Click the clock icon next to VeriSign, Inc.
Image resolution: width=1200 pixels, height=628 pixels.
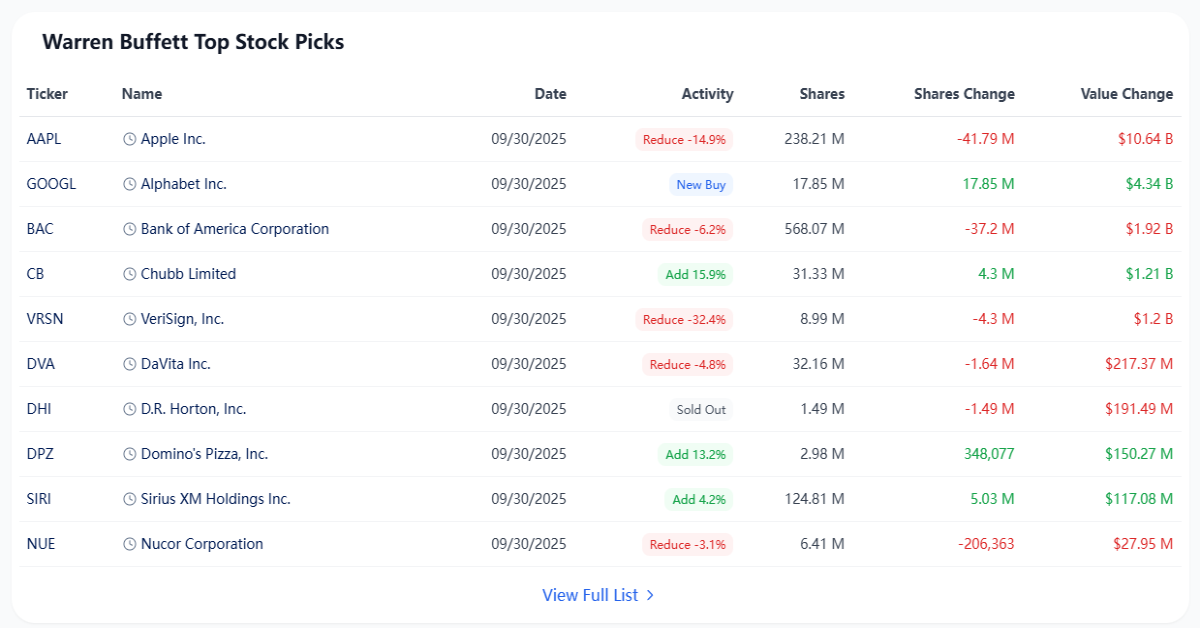[x=129, y=319]
